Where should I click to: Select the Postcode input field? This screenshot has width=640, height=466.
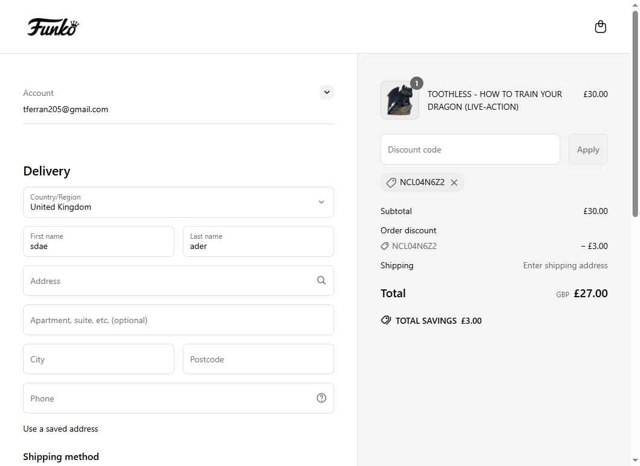point(258,359)
